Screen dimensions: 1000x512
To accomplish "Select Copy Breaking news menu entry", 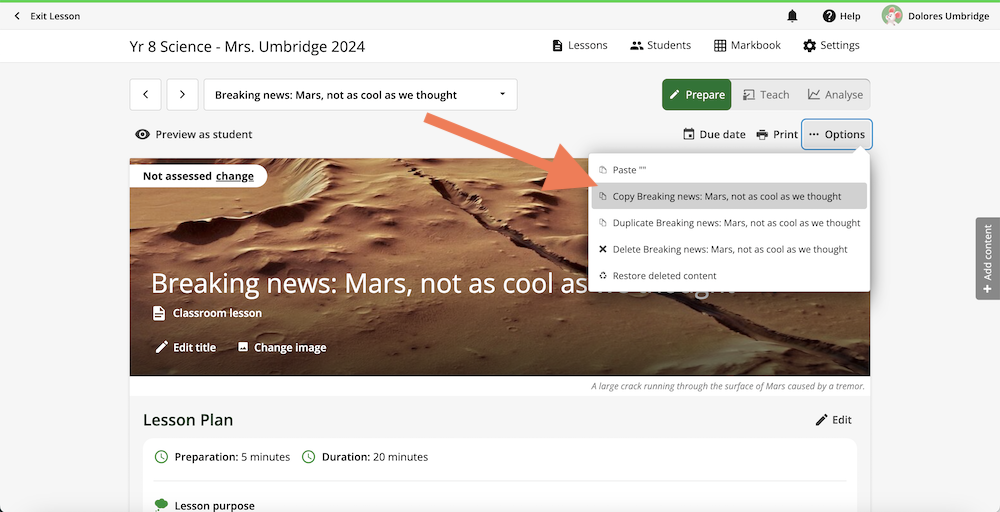I will pos(729,196).
